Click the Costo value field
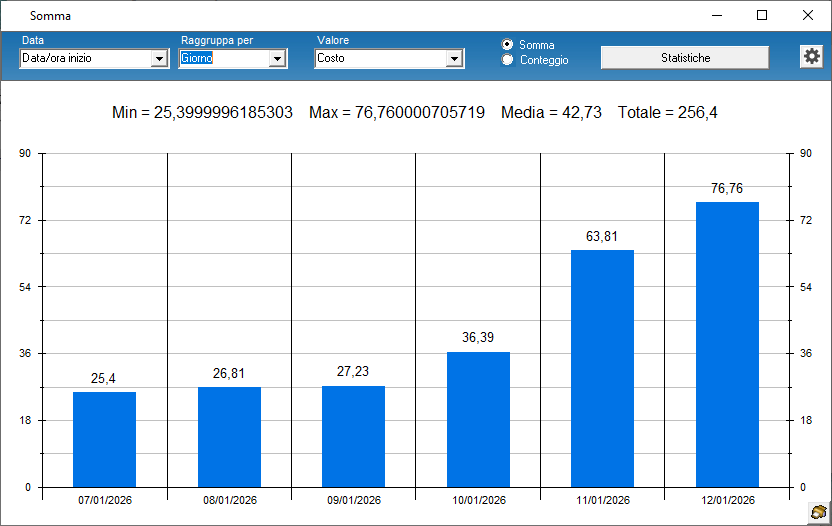Screen dimensions: 832x526 coord(380,59)
